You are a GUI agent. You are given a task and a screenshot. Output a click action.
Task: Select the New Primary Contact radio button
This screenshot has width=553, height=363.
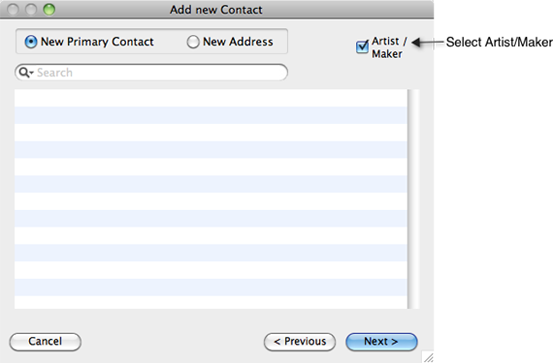(x=31, y=42)
